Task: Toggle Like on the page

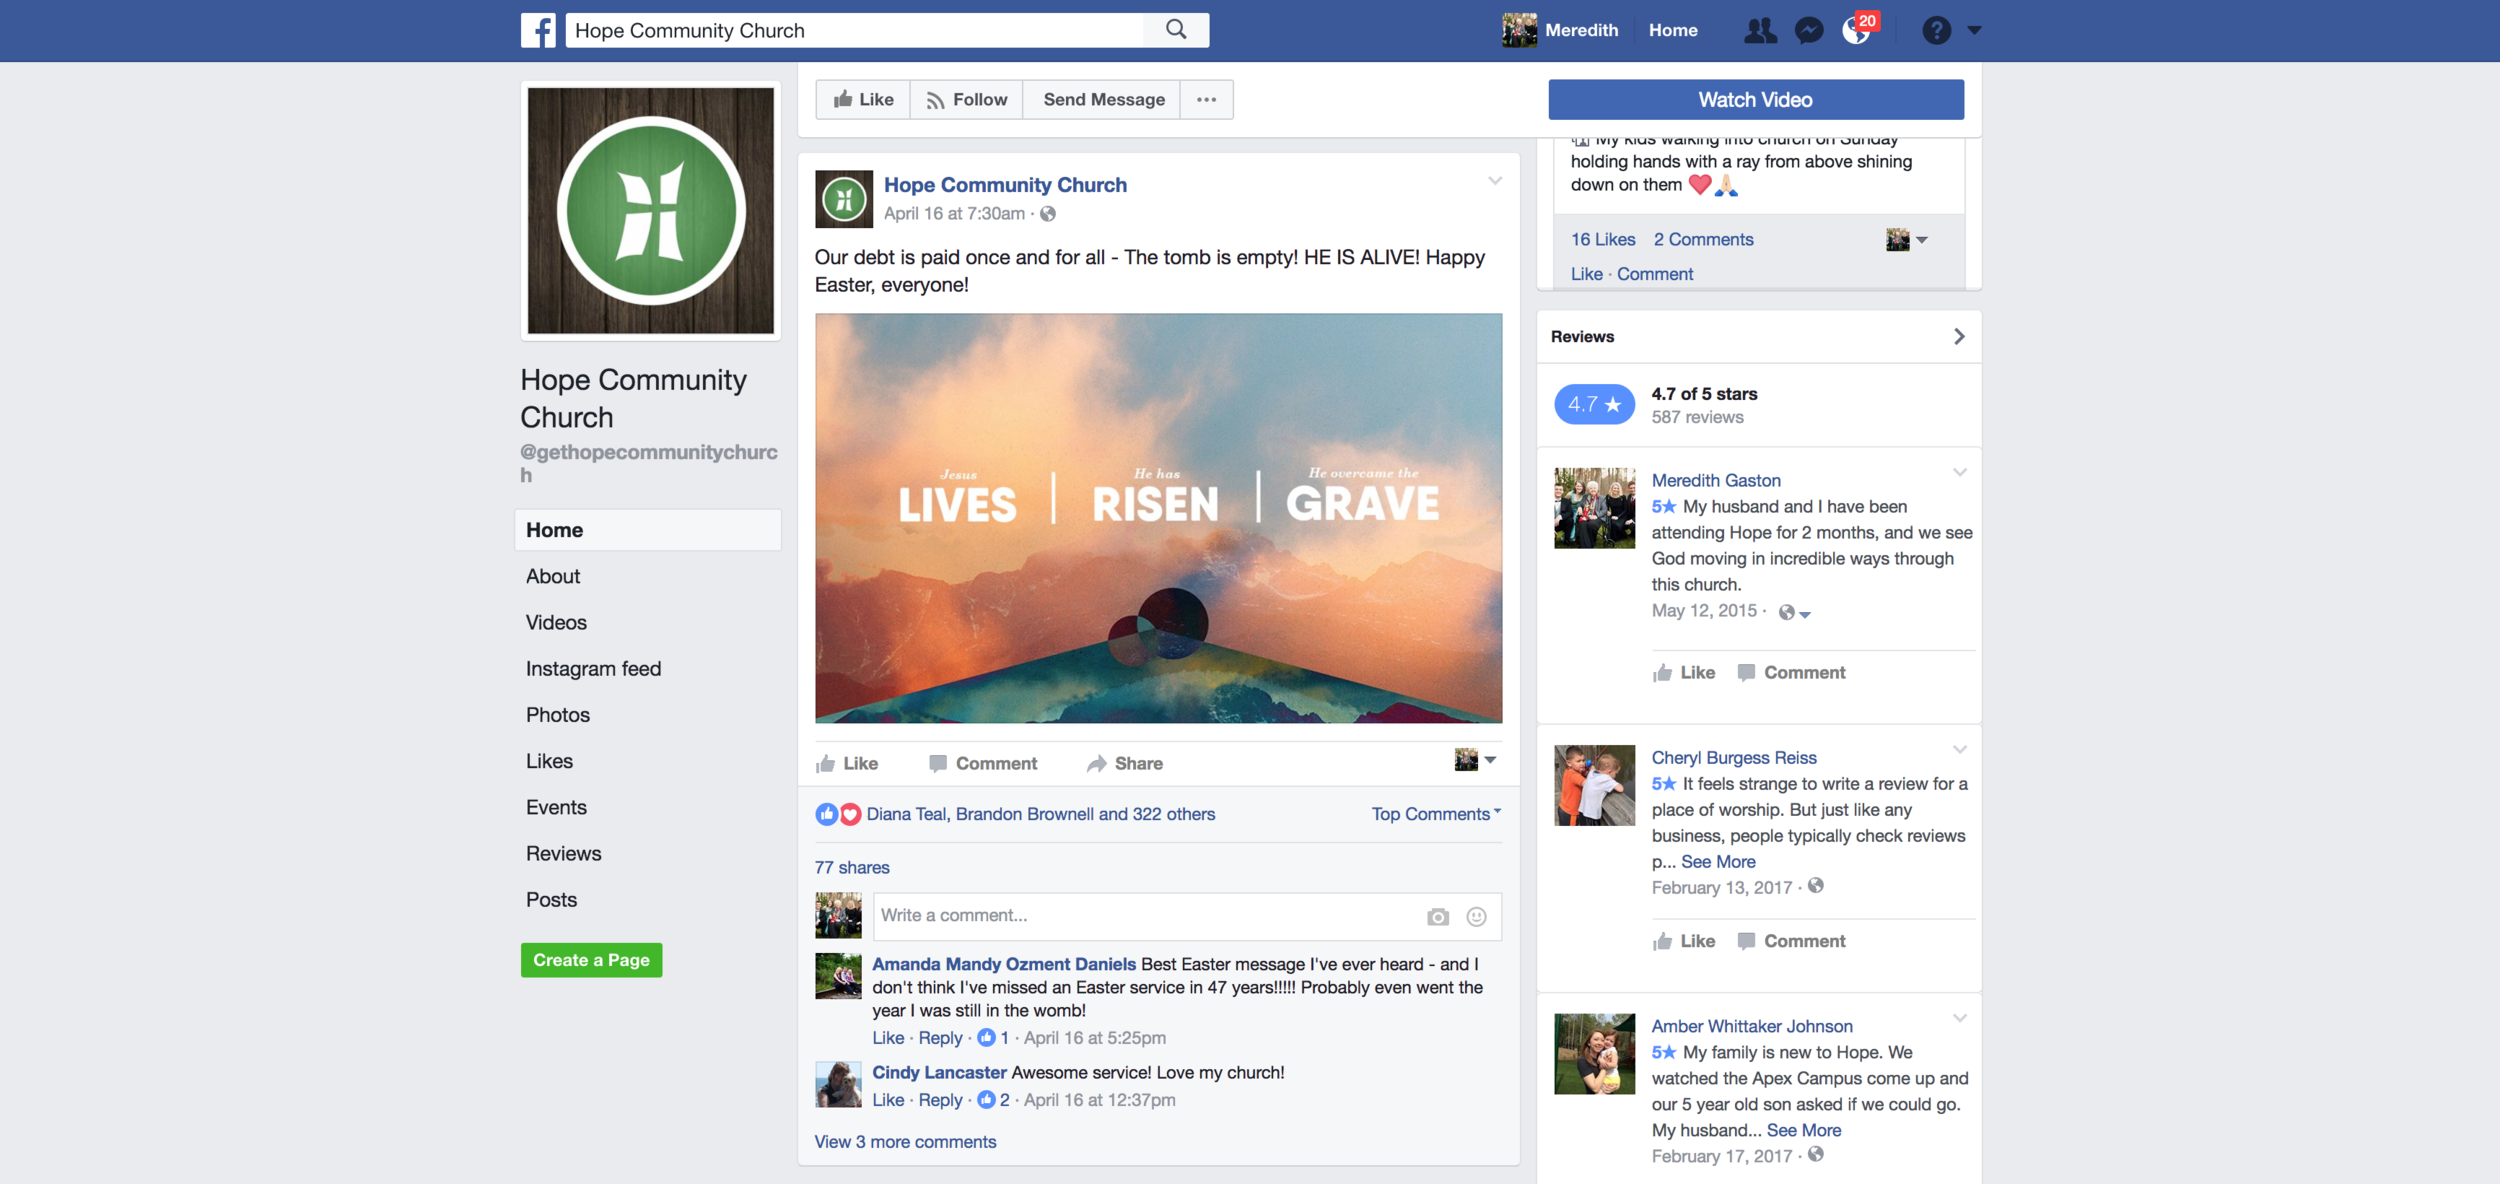Action: [863, 99]
